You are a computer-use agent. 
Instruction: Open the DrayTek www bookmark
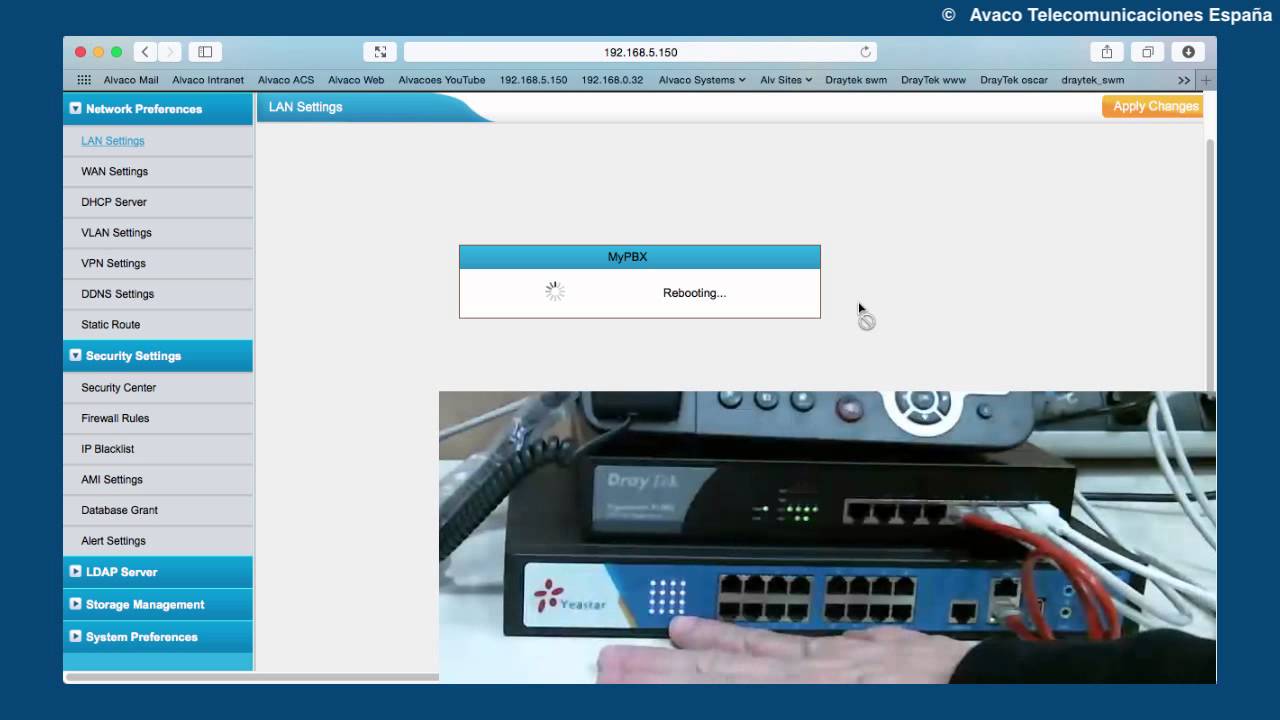point(933,80)
